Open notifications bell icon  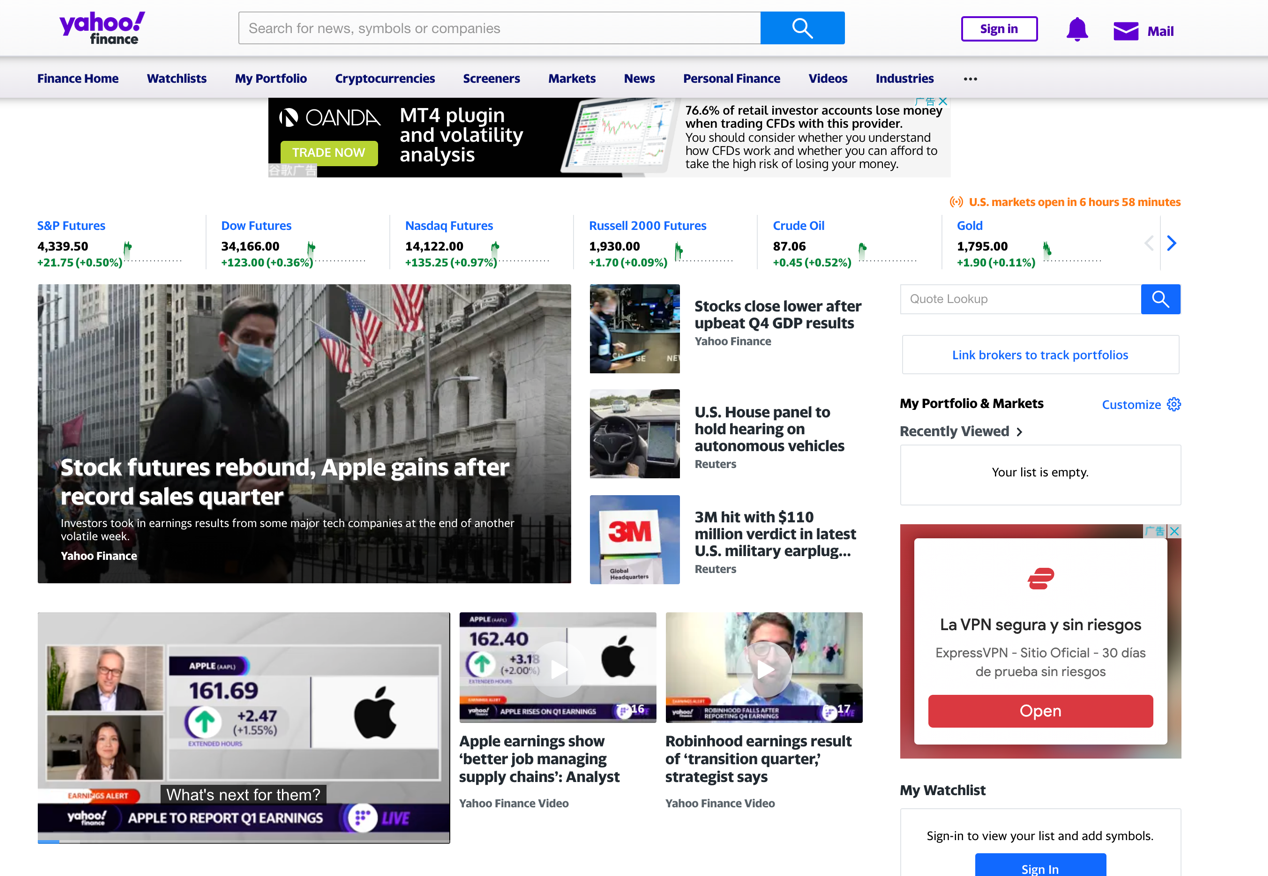point(1077,29)
